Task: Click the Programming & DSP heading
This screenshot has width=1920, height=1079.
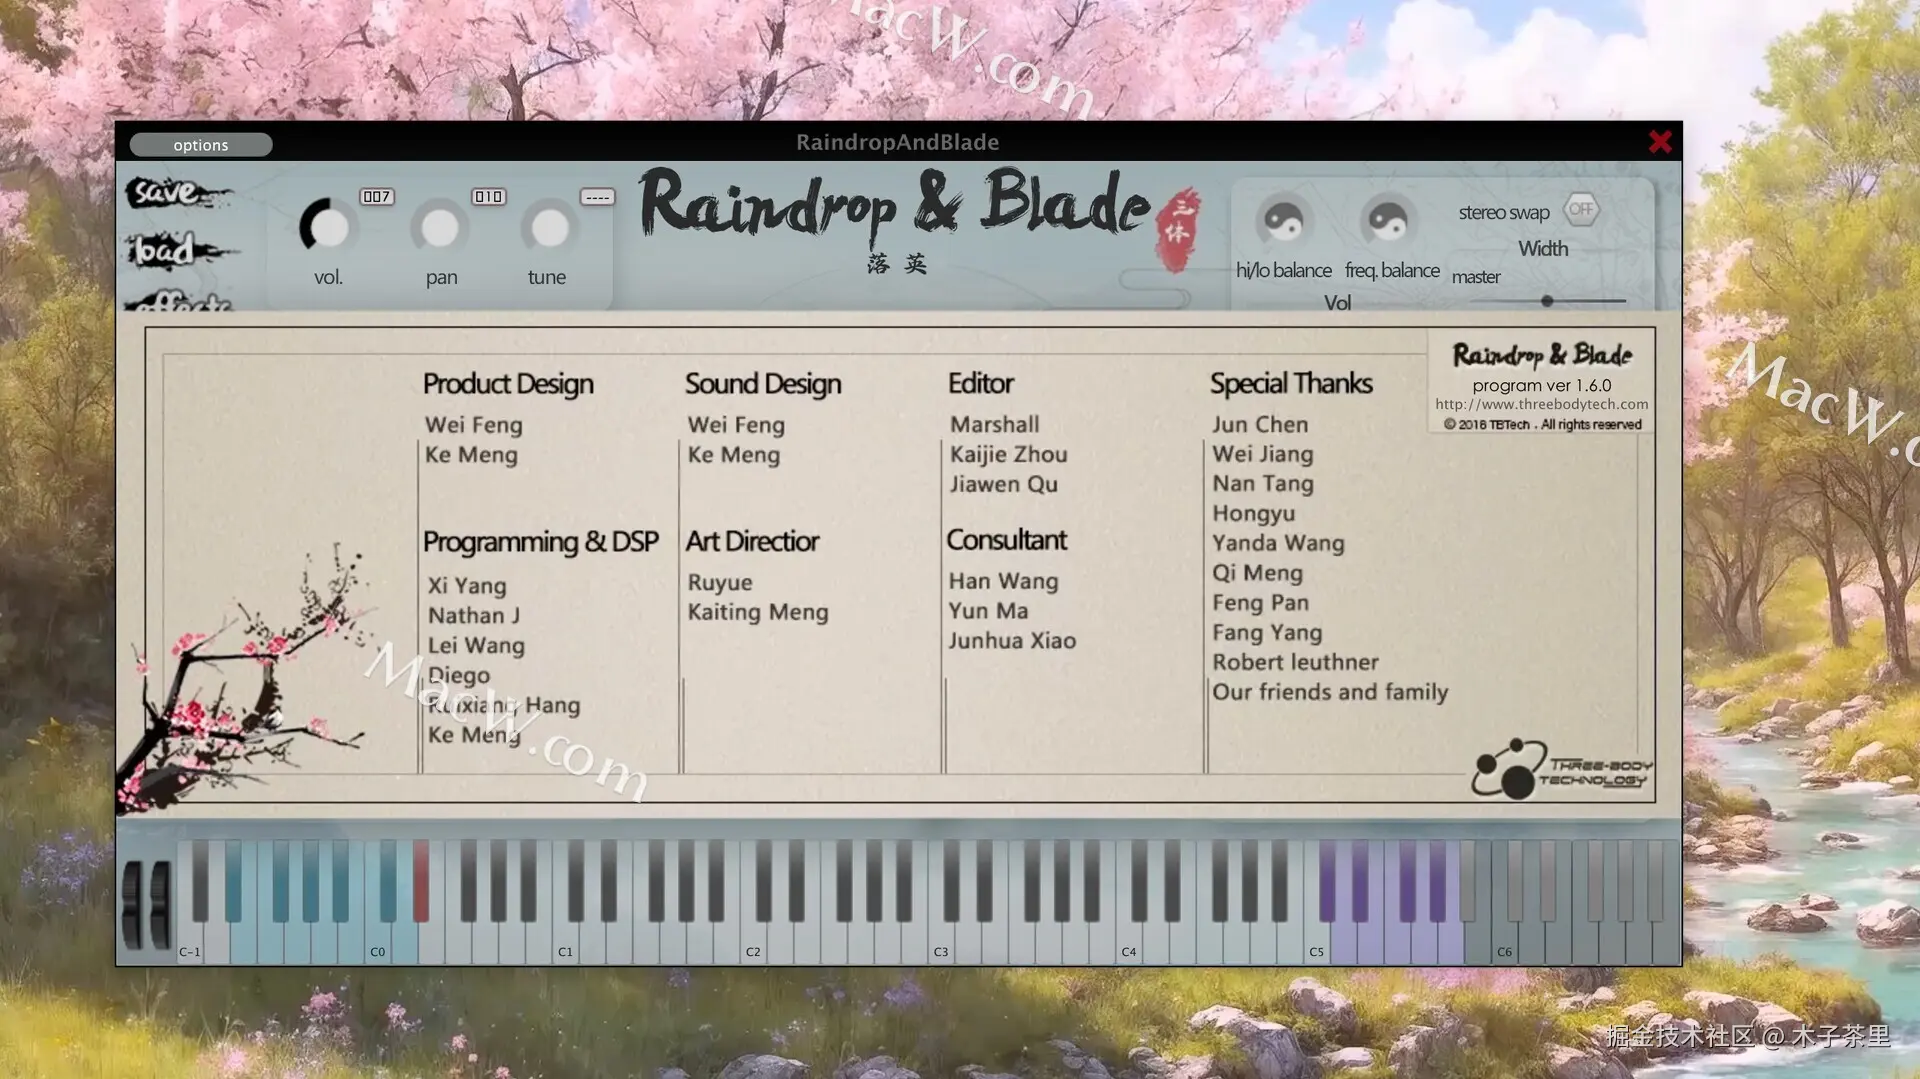Action: (541, 542)
